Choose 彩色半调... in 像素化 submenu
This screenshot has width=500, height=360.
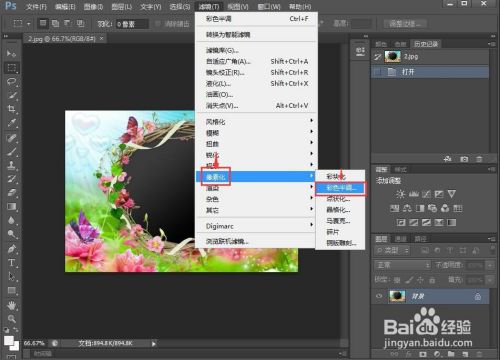pyautogui.click(x=340, y=188)
